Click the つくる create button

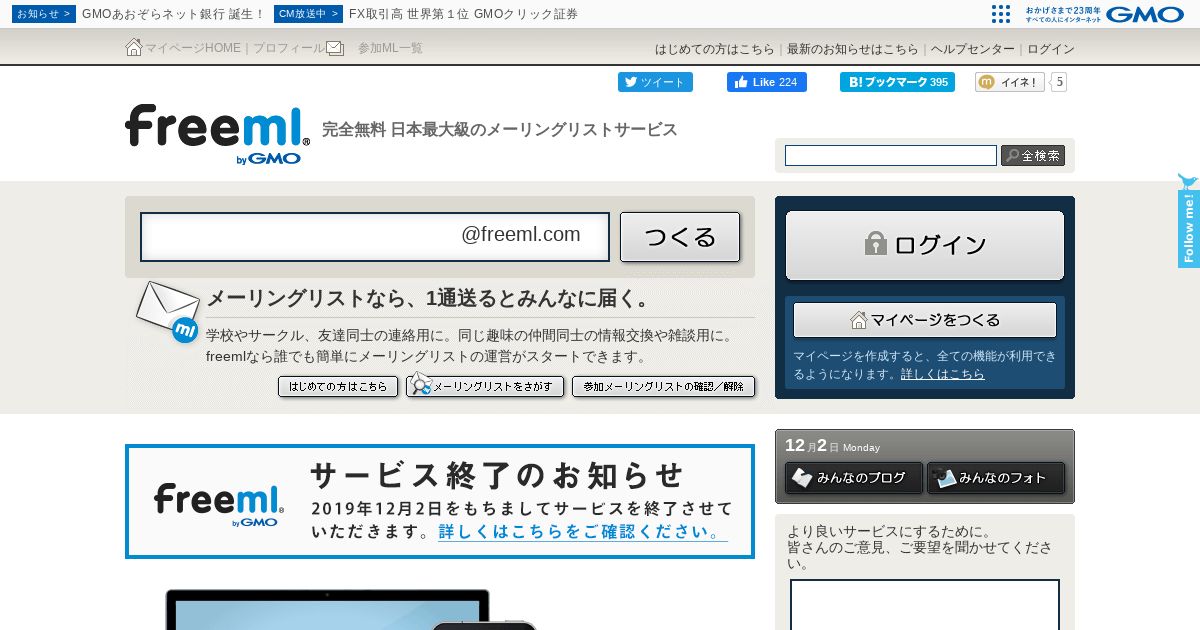[680, 237]
